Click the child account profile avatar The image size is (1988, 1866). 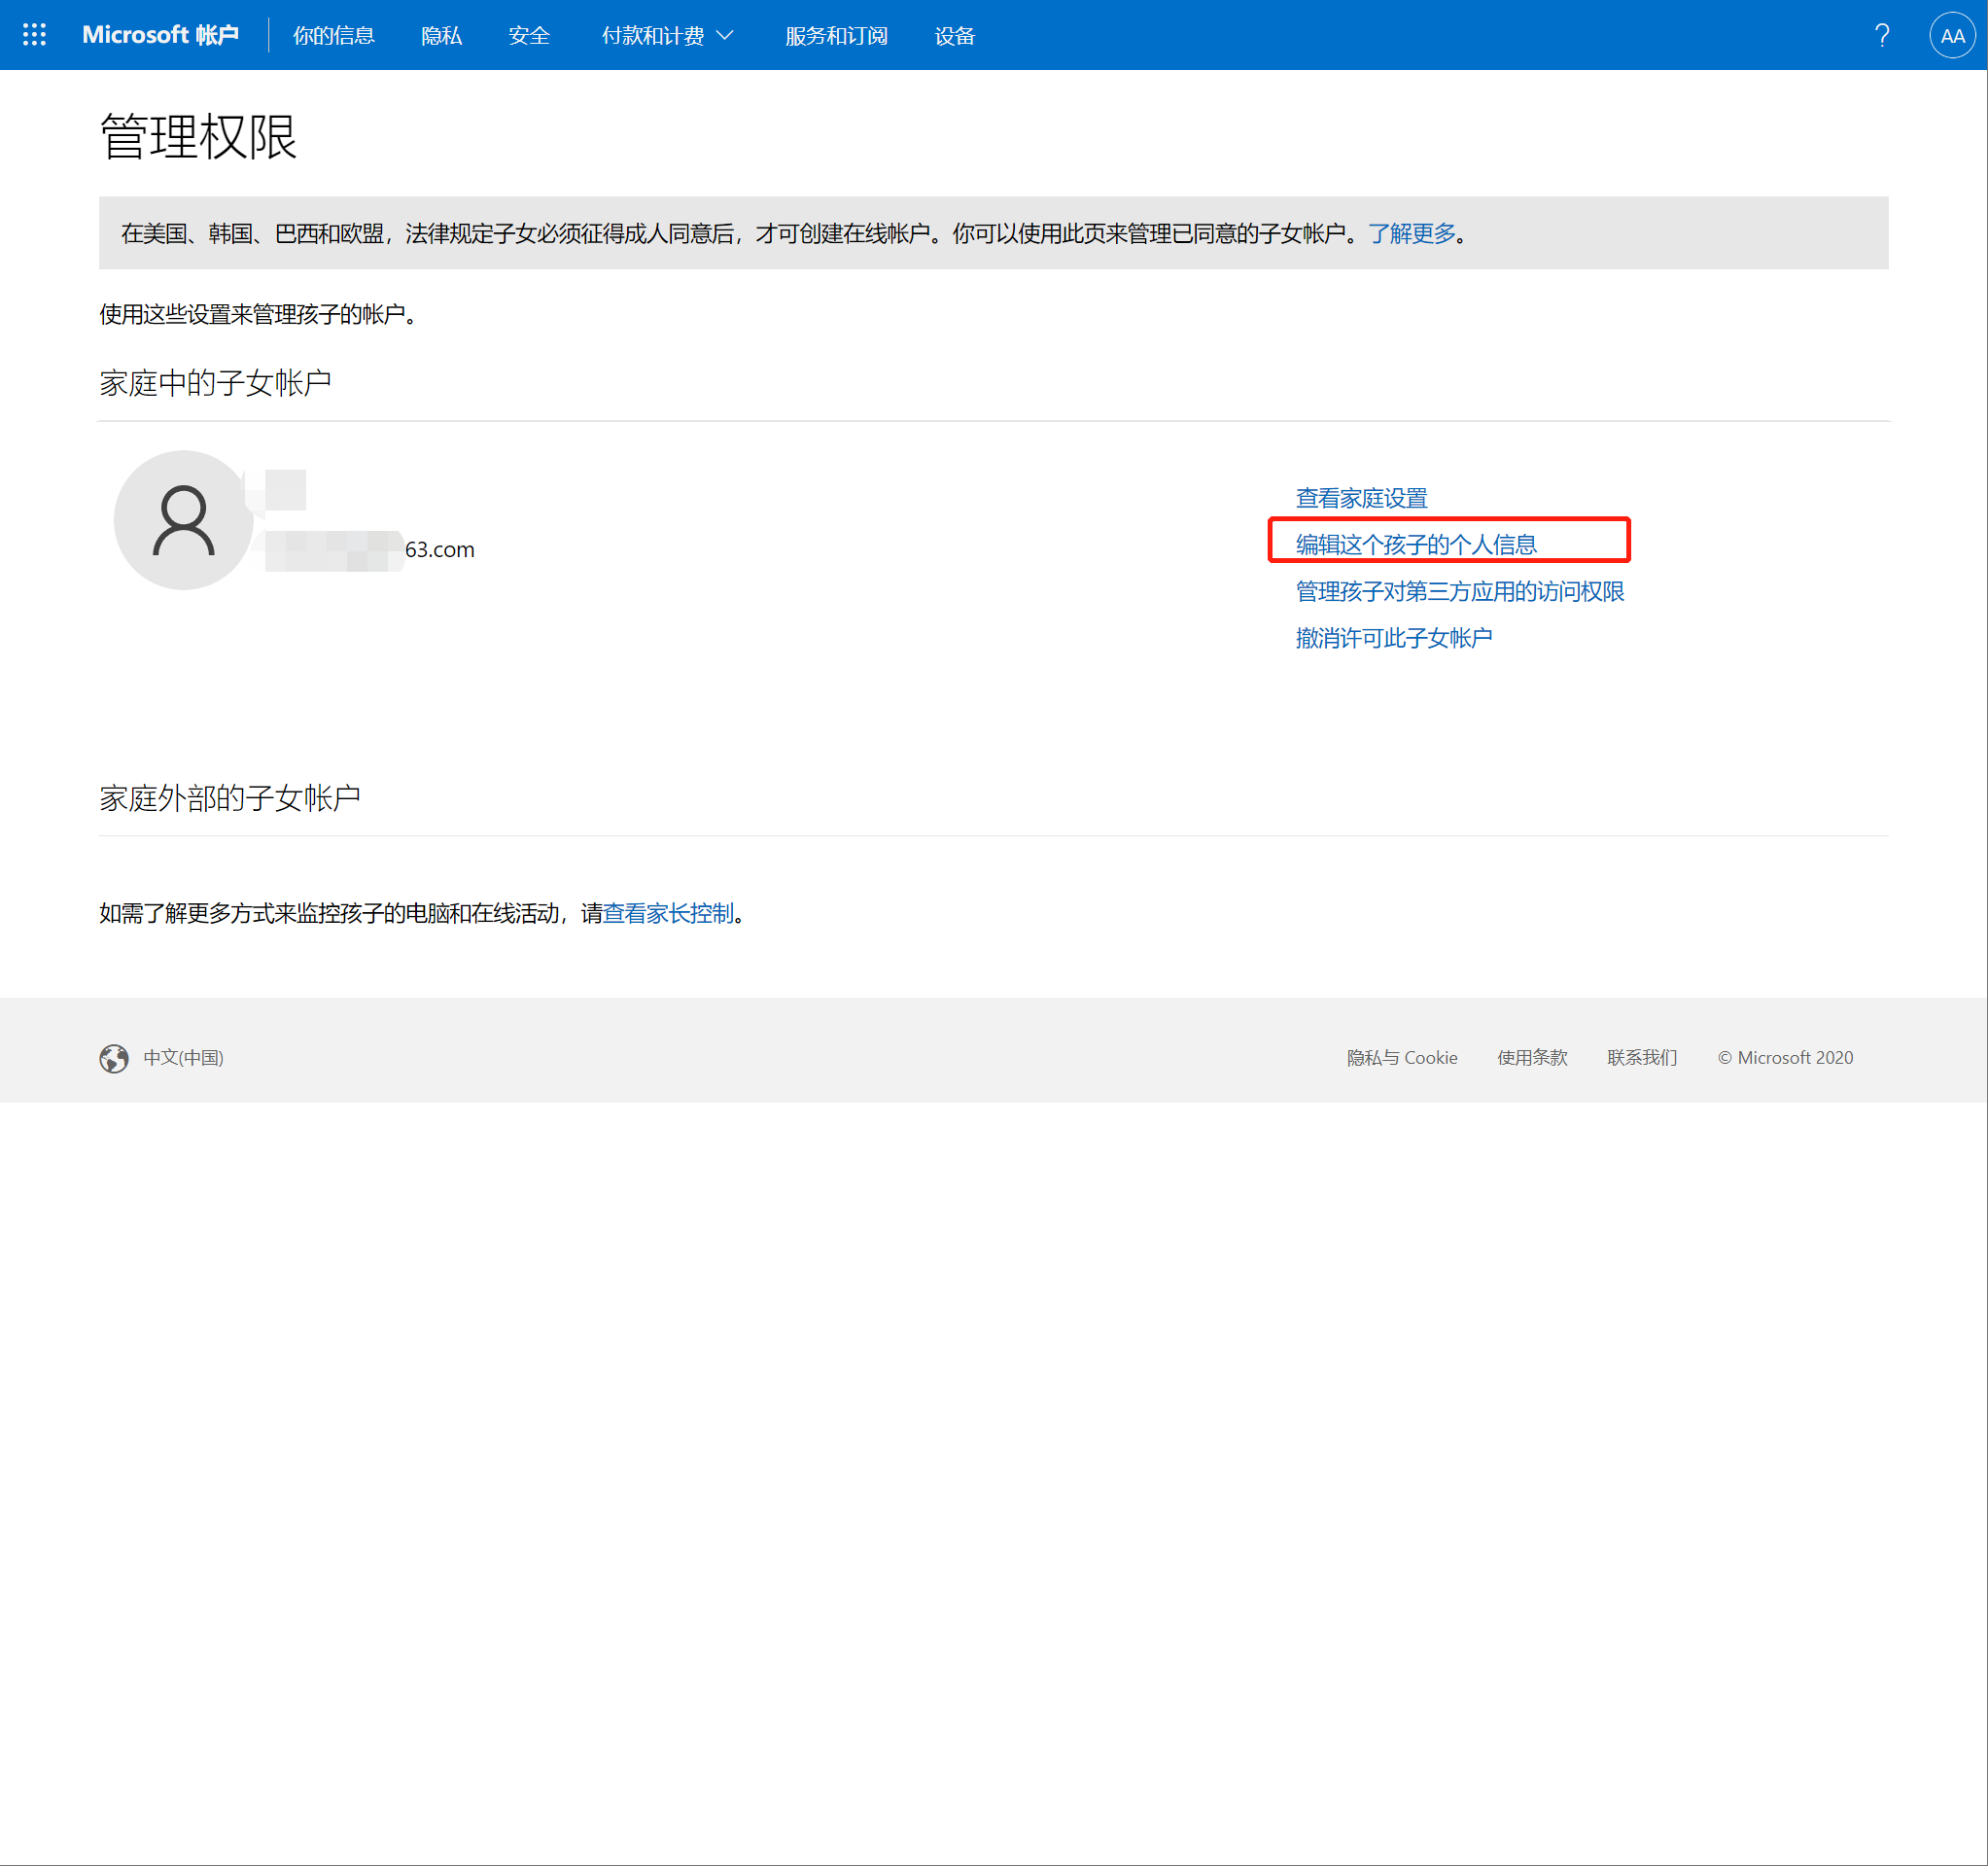click(x=183, y=520)
